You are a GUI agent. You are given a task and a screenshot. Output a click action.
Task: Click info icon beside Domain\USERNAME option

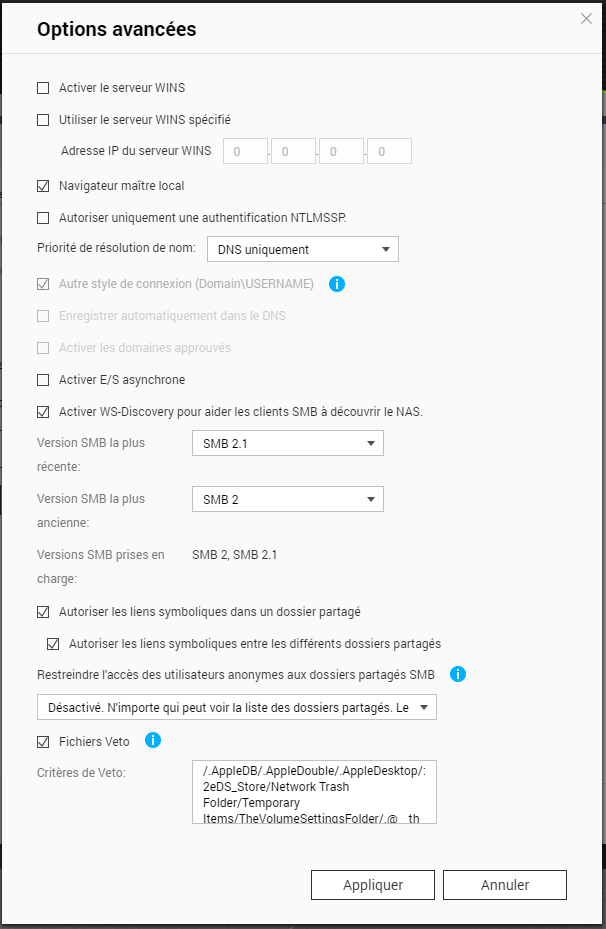coord(337,284)
